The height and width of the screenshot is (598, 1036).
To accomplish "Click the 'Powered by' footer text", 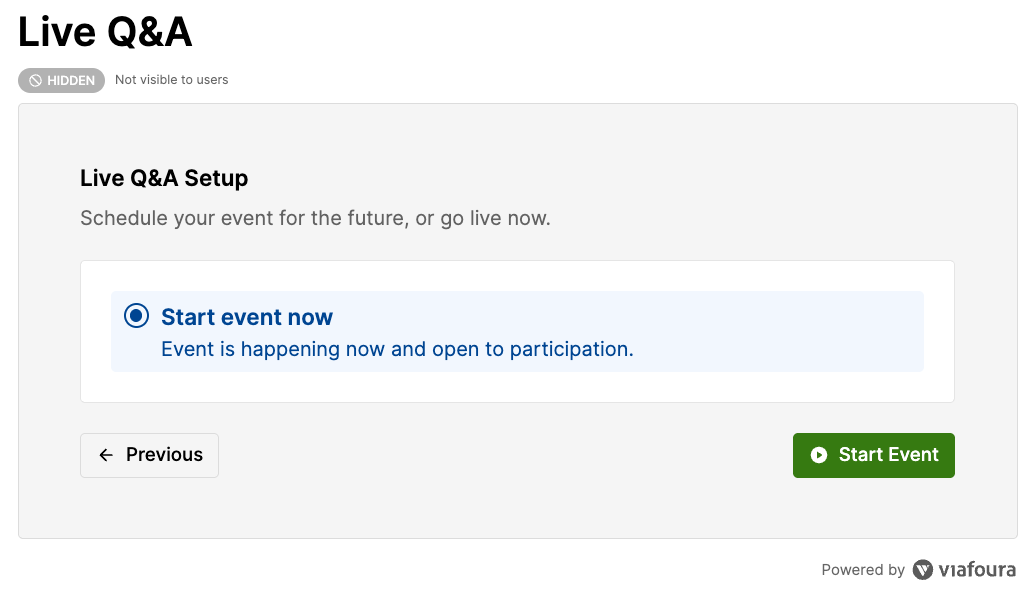I will [863, 570].
